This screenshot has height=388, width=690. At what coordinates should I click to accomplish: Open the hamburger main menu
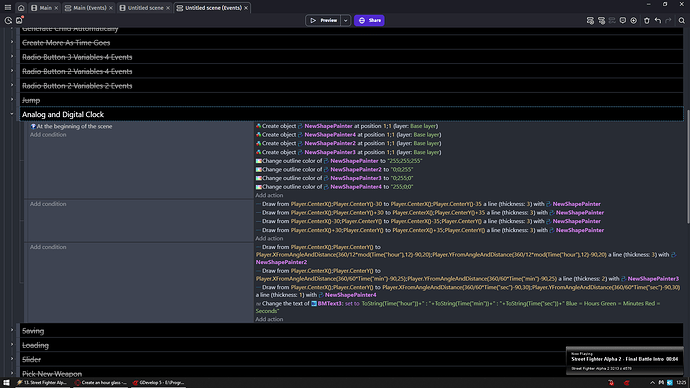click(8, 7)
